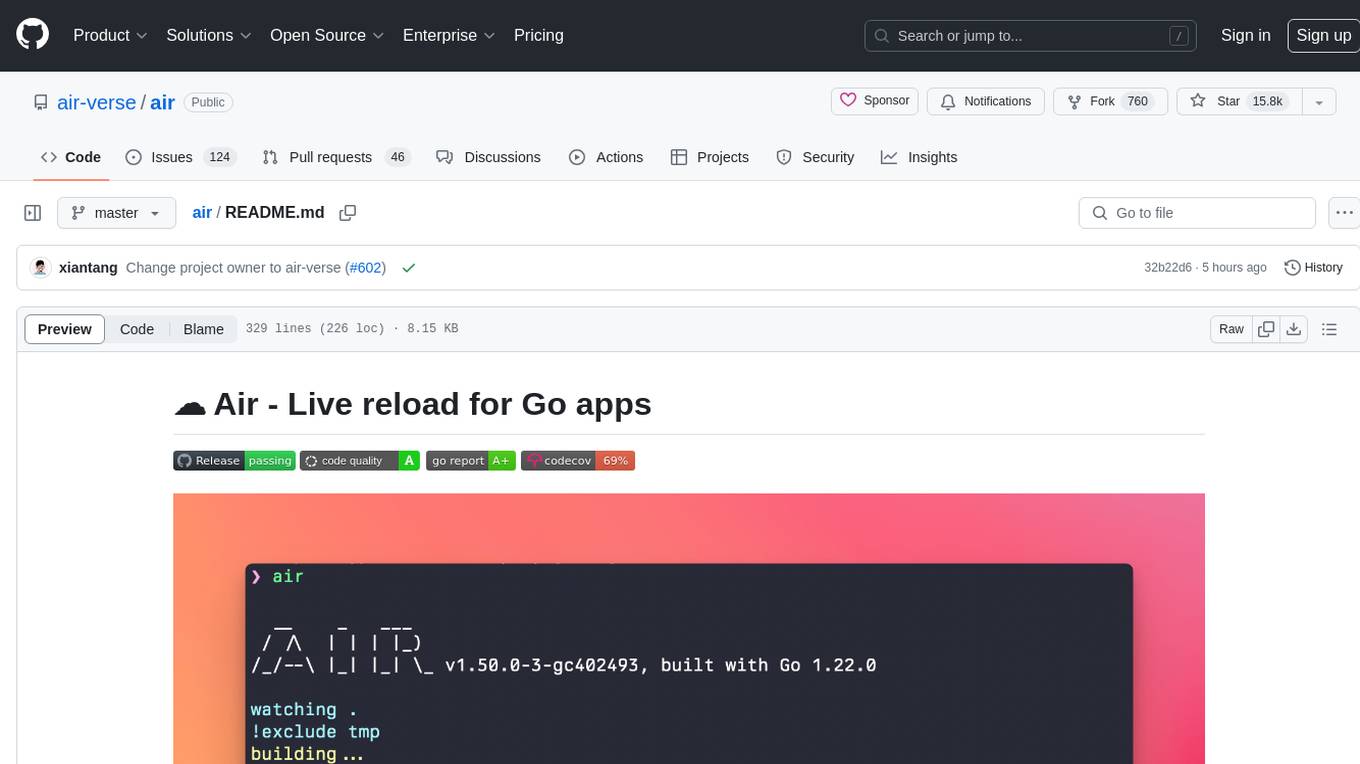Switch to Code view
1360x764 pixels.
click(137, 329)
